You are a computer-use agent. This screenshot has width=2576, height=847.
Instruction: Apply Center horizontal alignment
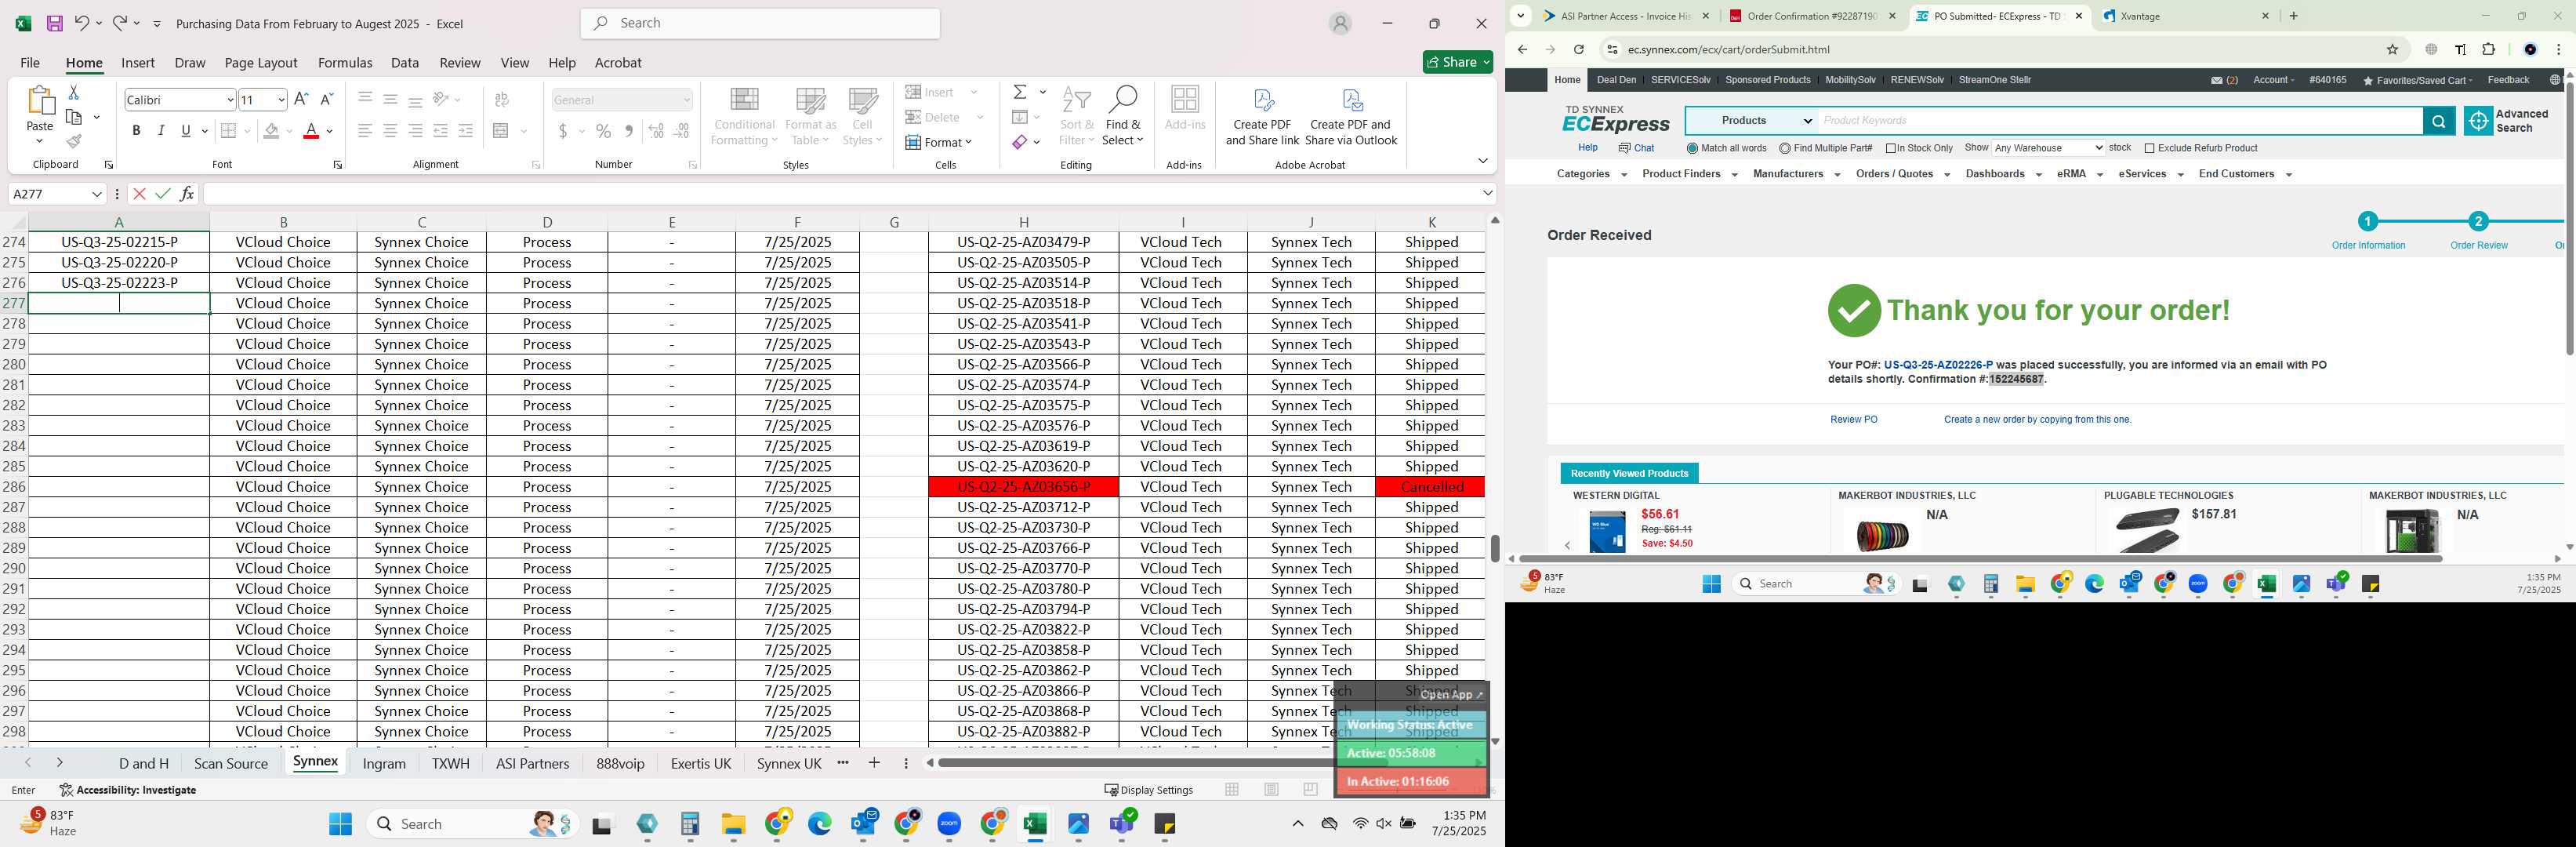(390, 131)
